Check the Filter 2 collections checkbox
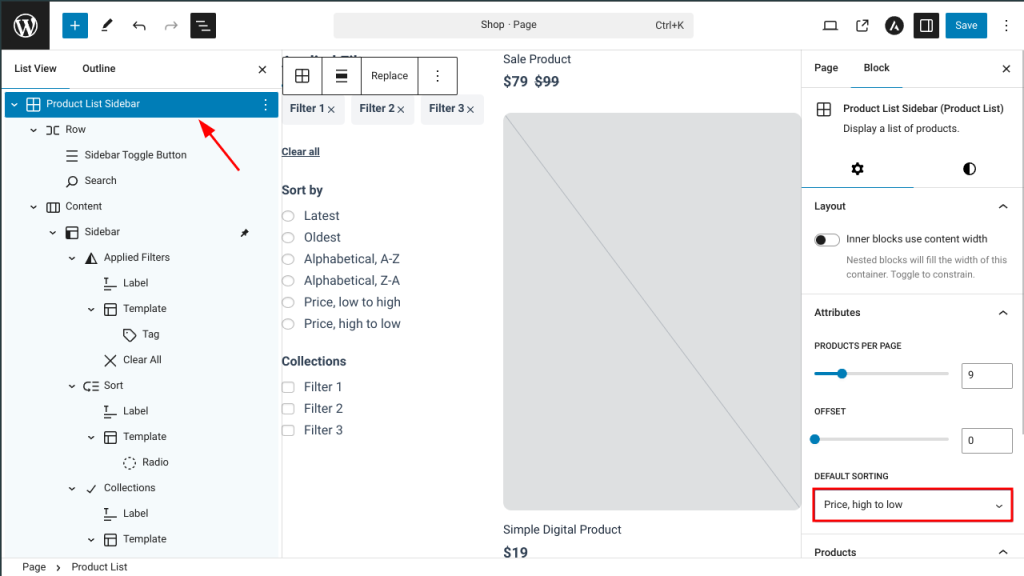The image size is (1024, 576). coord(288,409)
